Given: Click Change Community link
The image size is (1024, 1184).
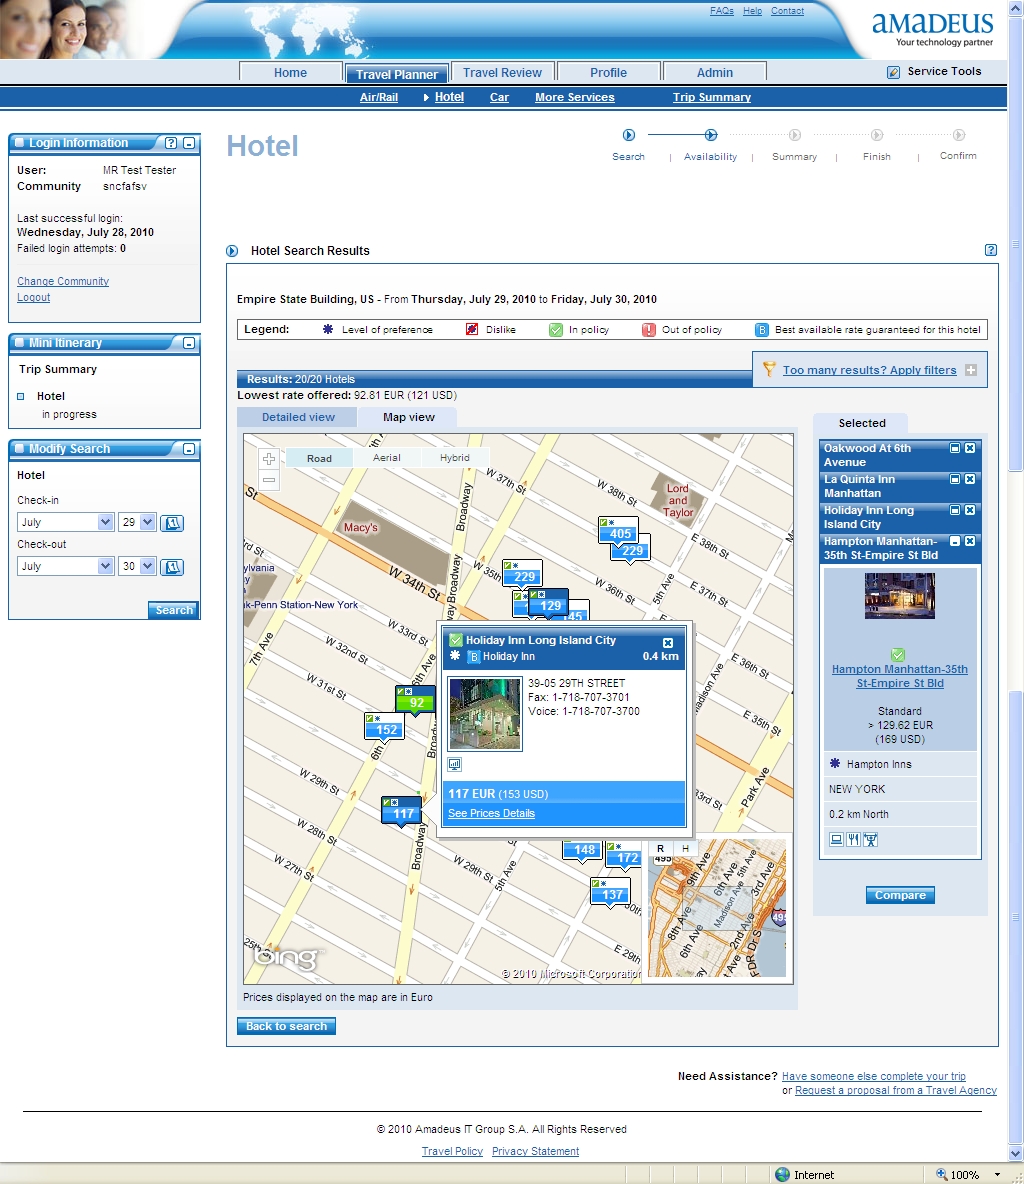Looking at the screenshot, I should click(x=63, y=281).
